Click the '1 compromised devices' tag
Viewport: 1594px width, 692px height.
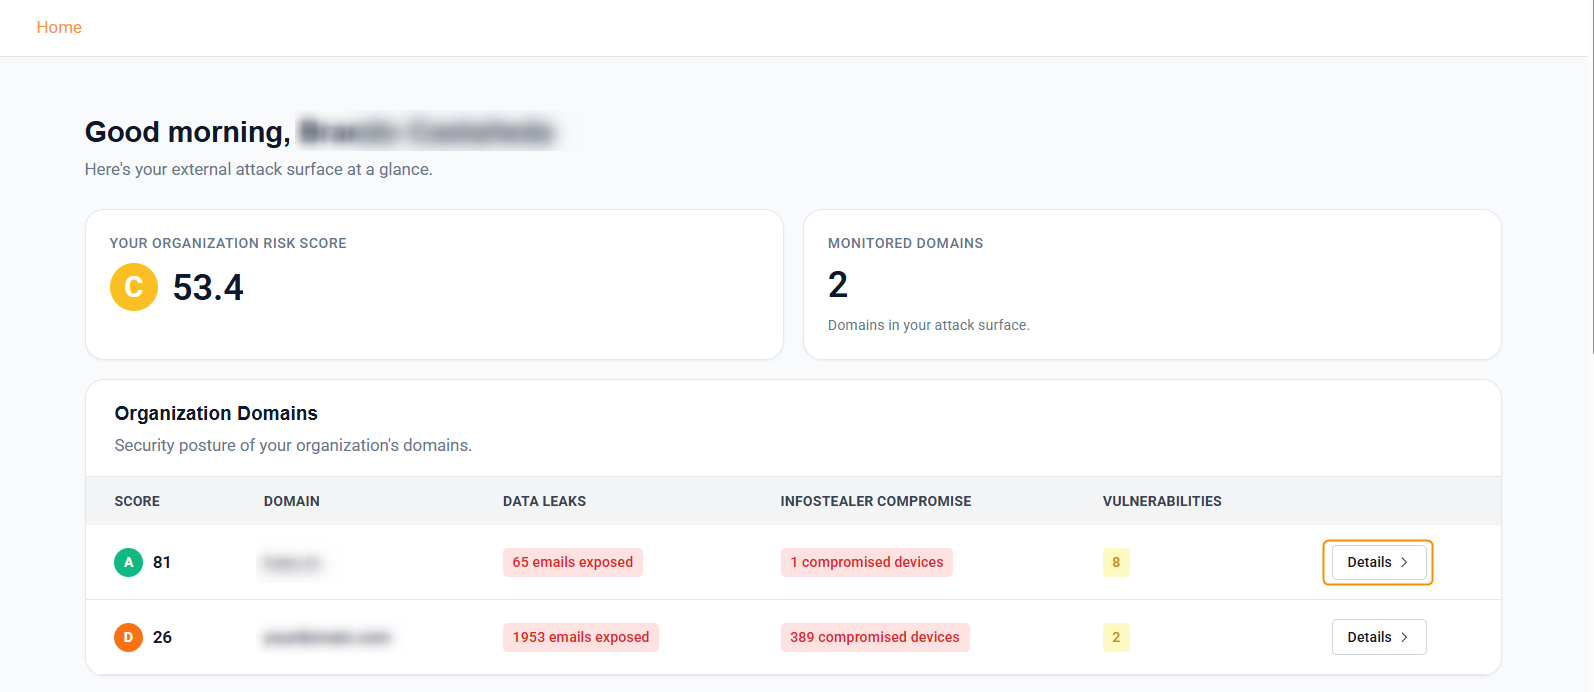tap(866, 562)
